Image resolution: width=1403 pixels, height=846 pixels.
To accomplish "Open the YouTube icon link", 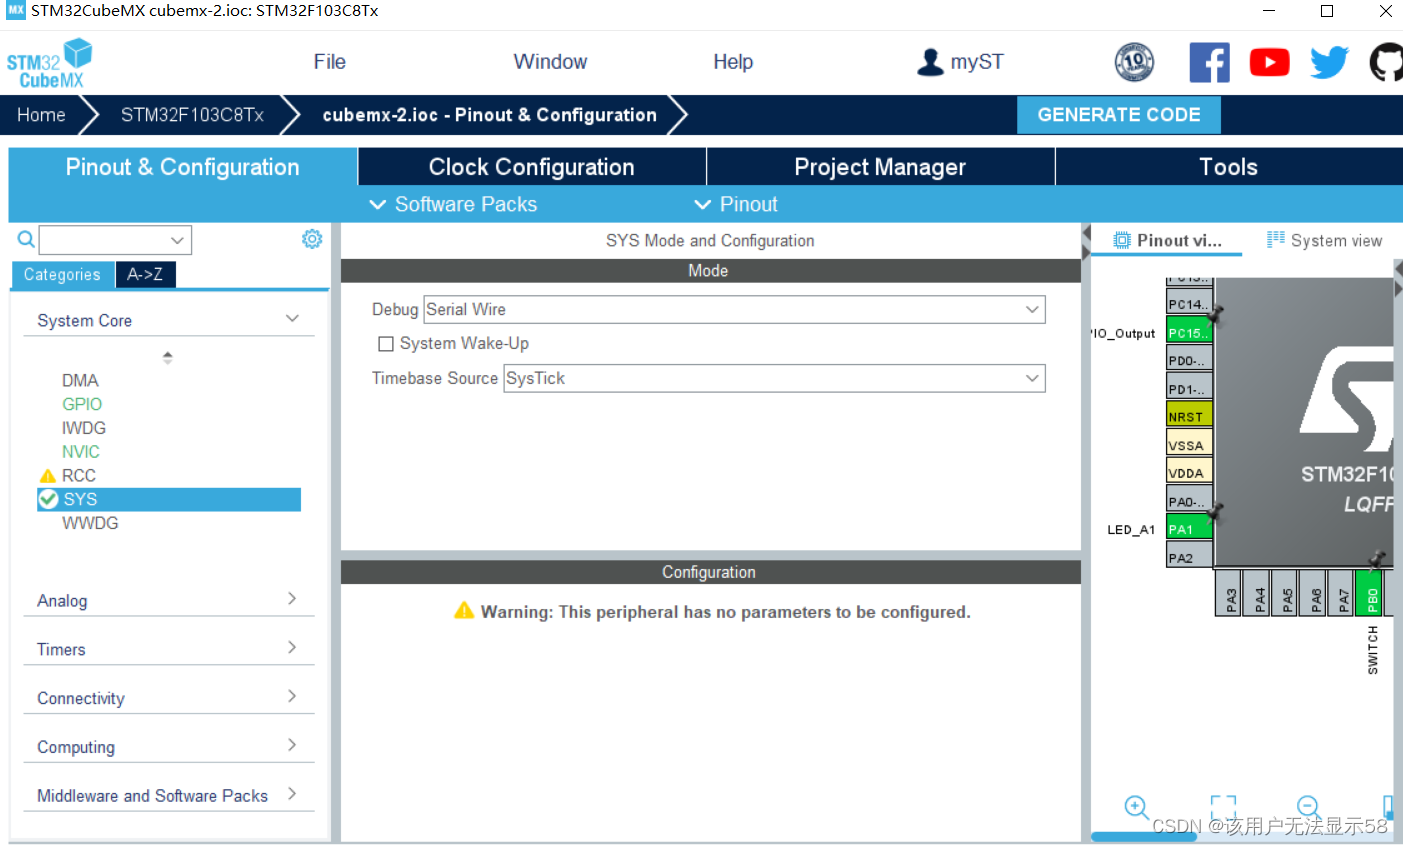I will [x=1269, y=62].
